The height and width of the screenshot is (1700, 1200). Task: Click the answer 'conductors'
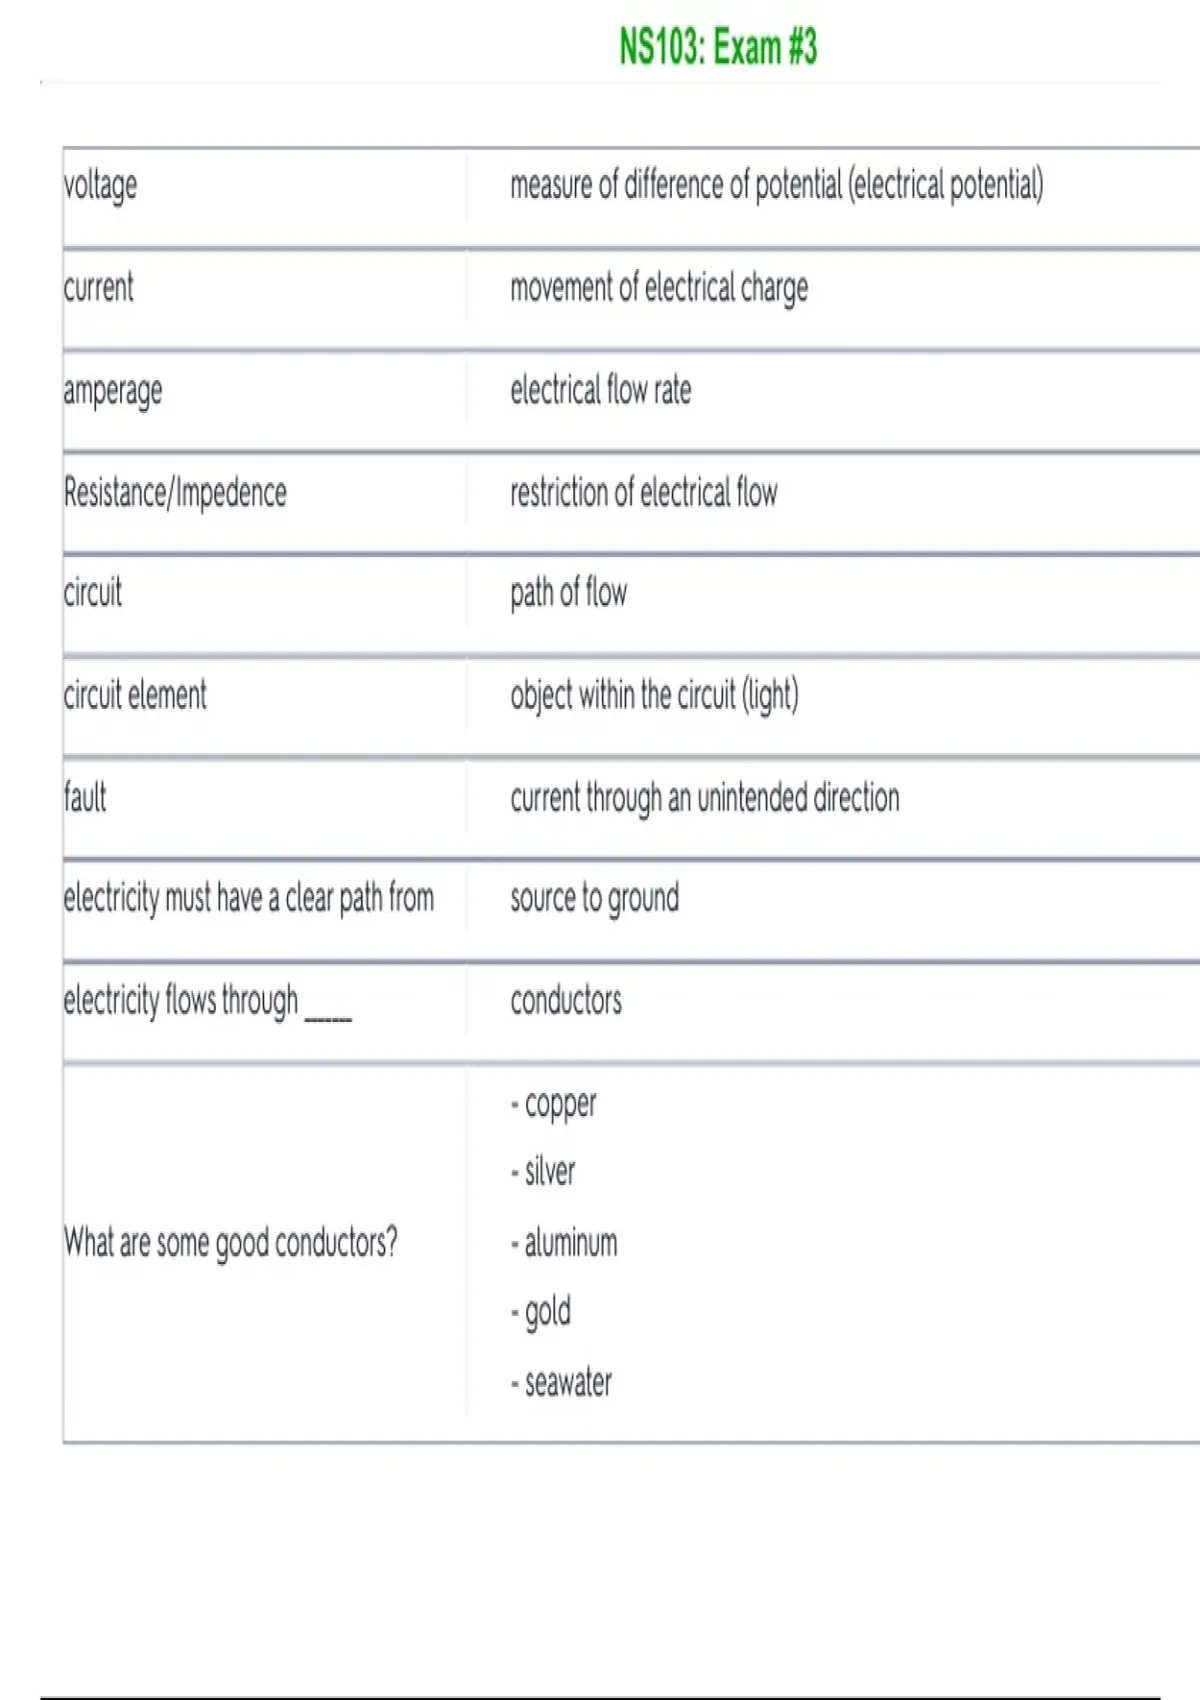click(566, 1001)
